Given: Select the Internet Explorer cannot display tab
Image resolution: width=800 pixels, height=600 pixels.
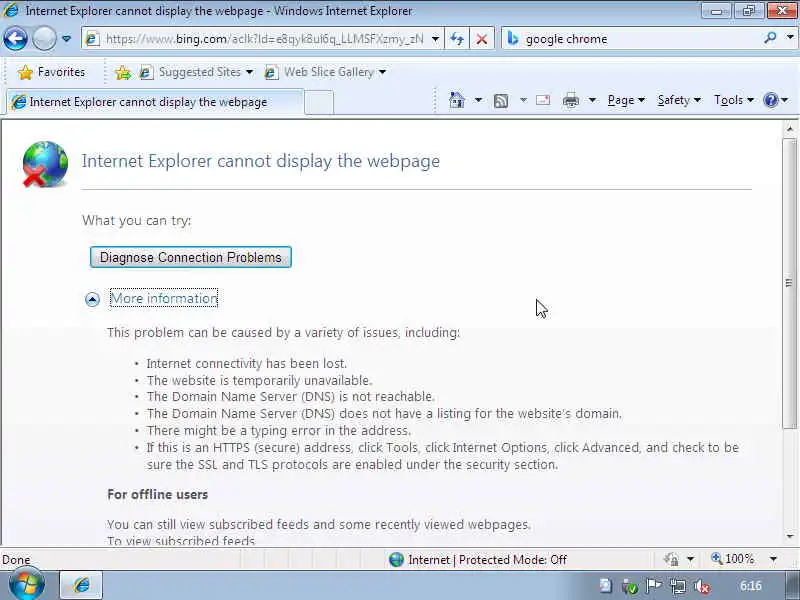Looking at the screenshot, I should click(x=155, y=102).
